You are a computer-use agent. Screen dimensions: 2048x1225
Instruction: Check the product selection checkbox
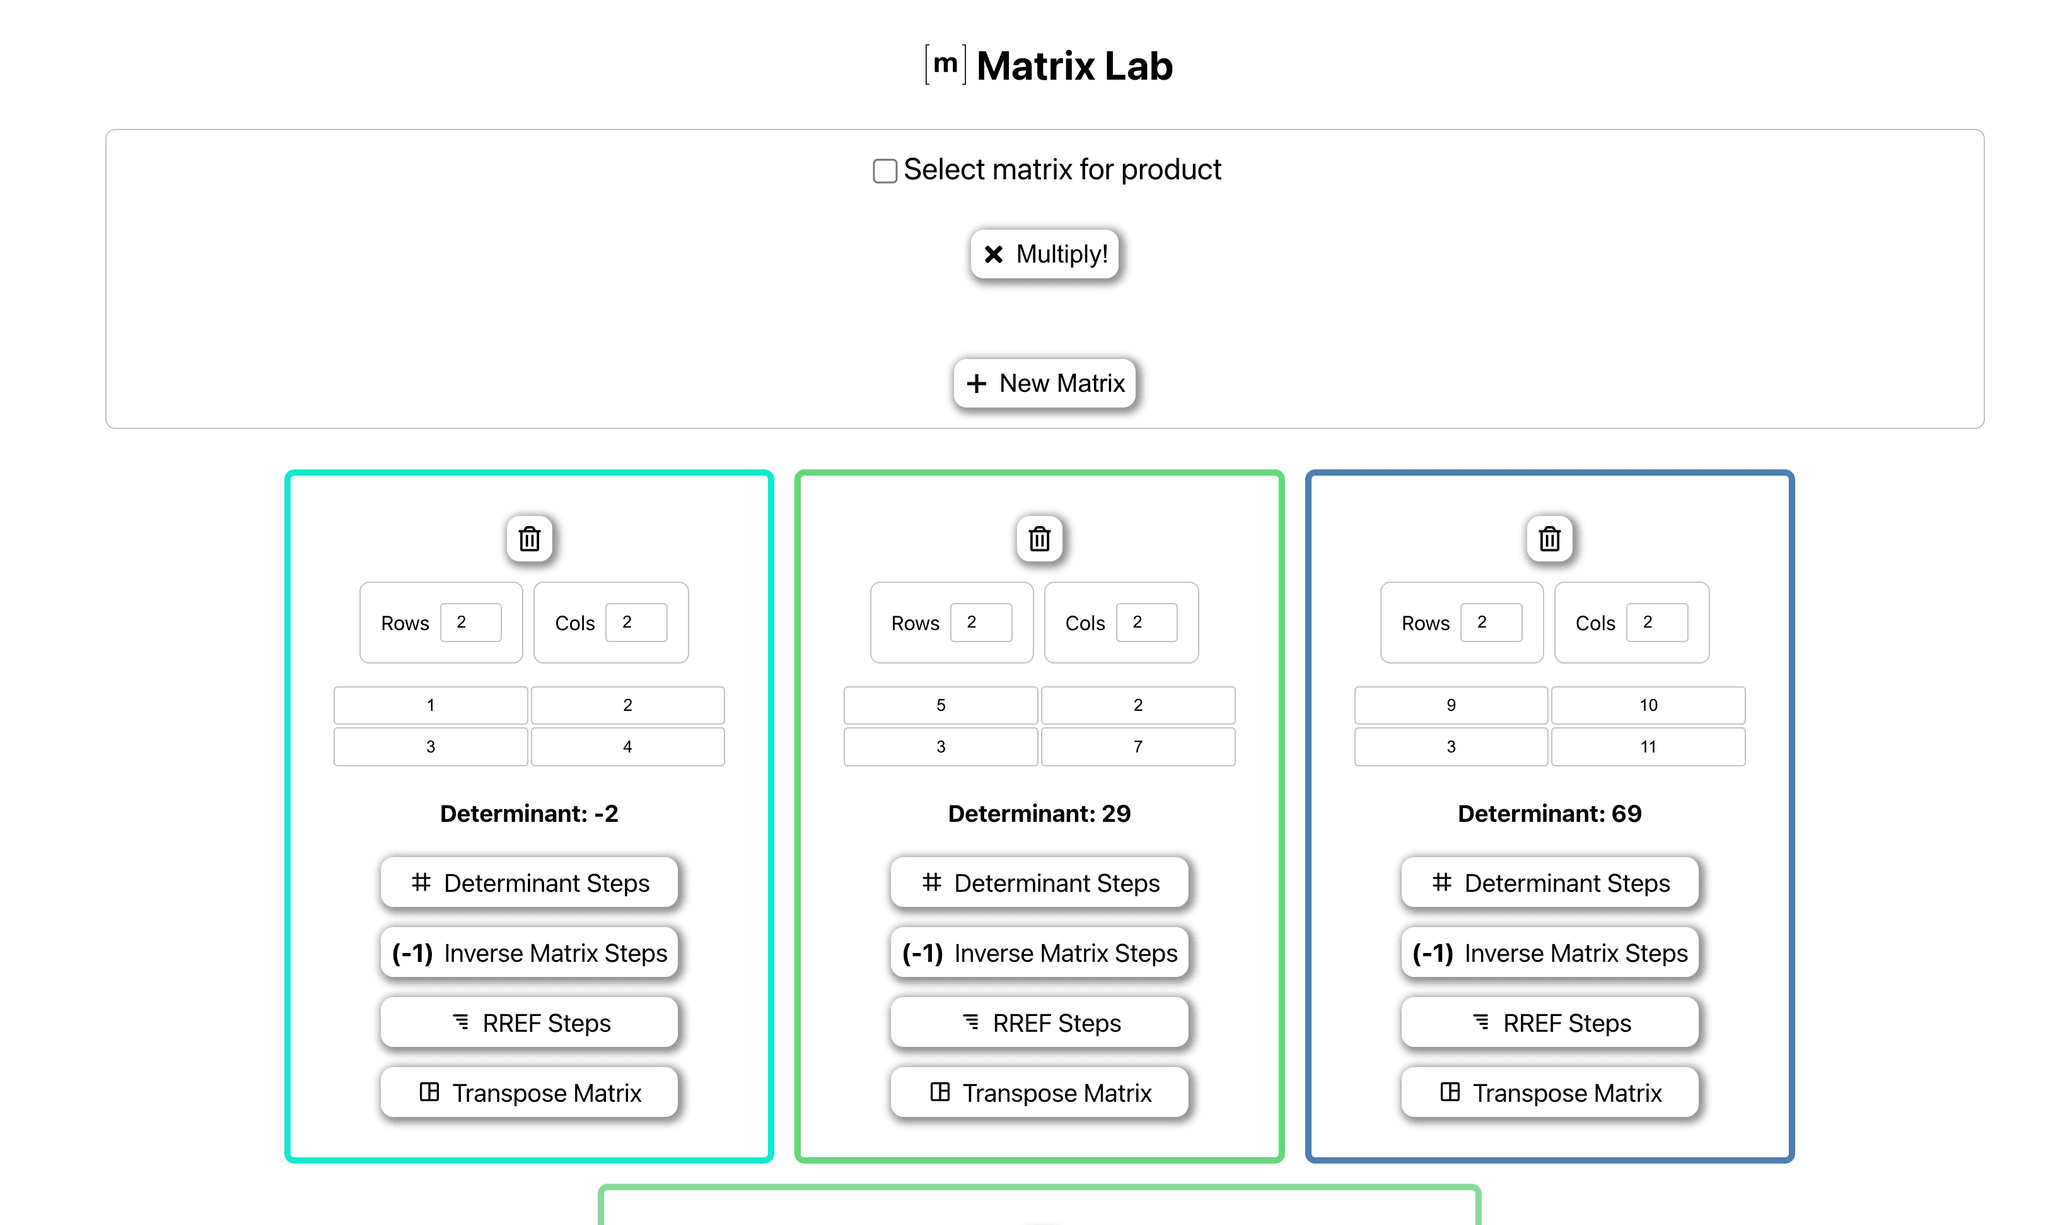pyautogui.click(x=885, y=169)
